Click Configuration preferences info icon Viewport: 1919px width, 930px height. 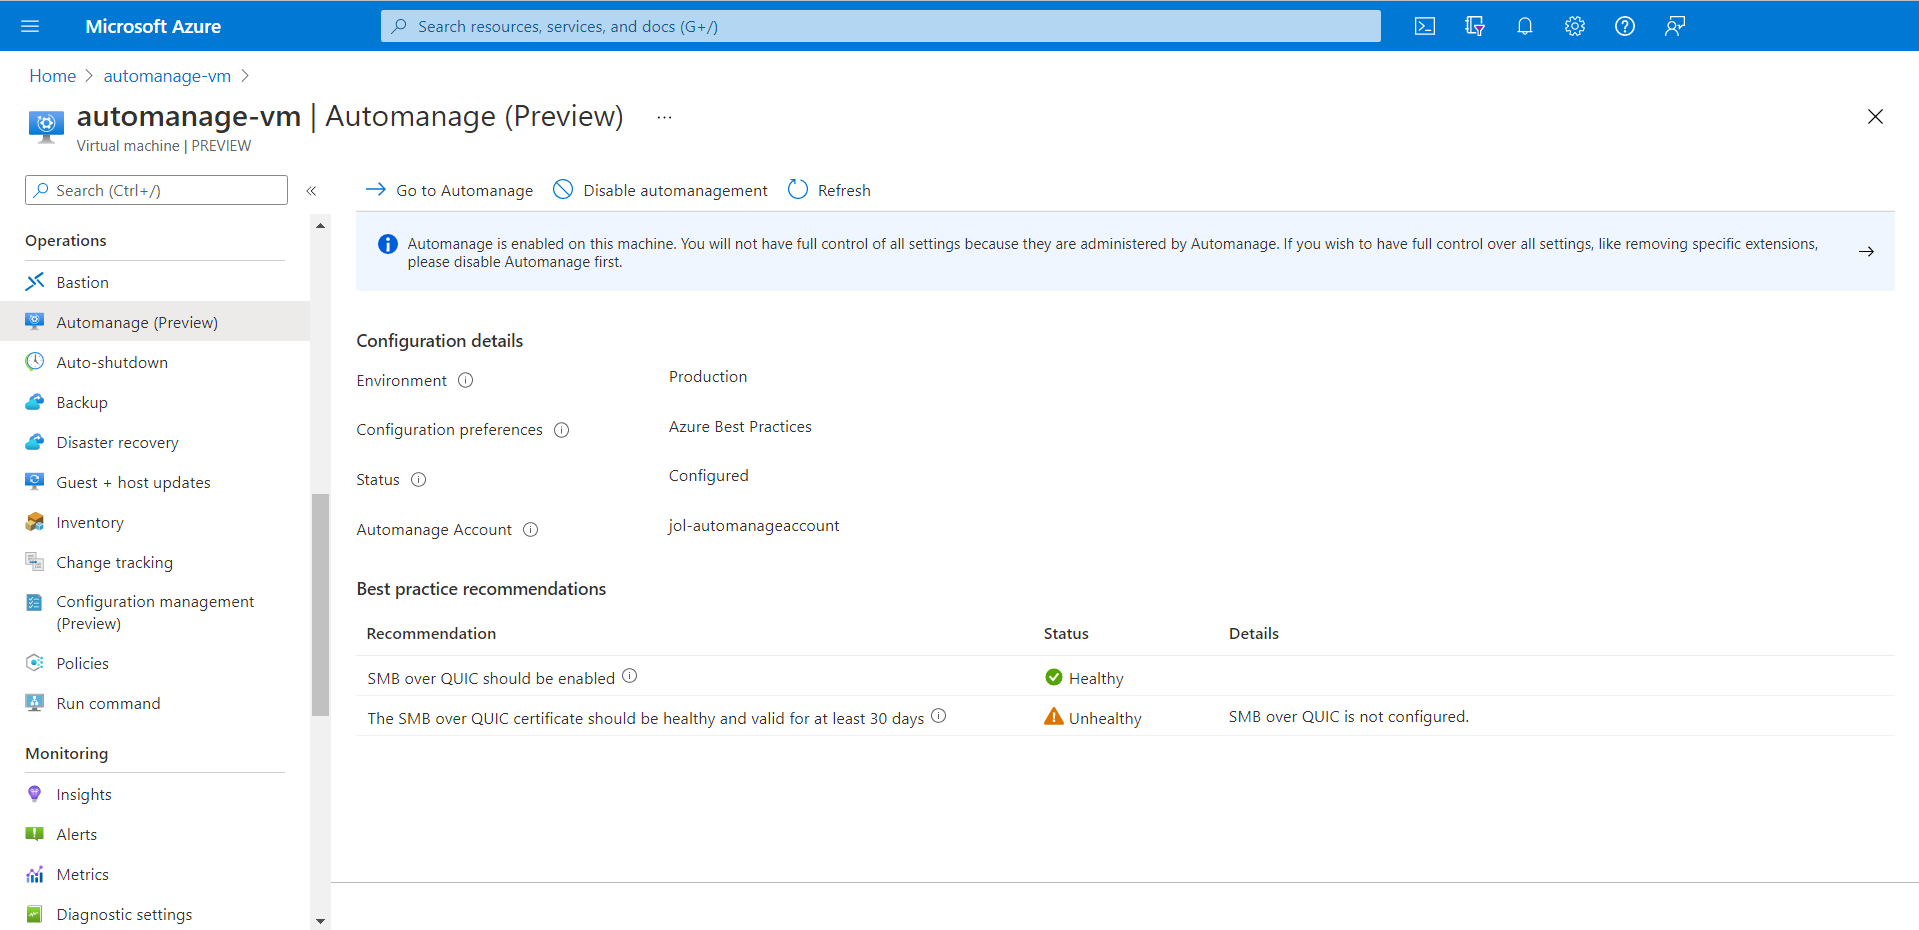[x=562, y=430]
